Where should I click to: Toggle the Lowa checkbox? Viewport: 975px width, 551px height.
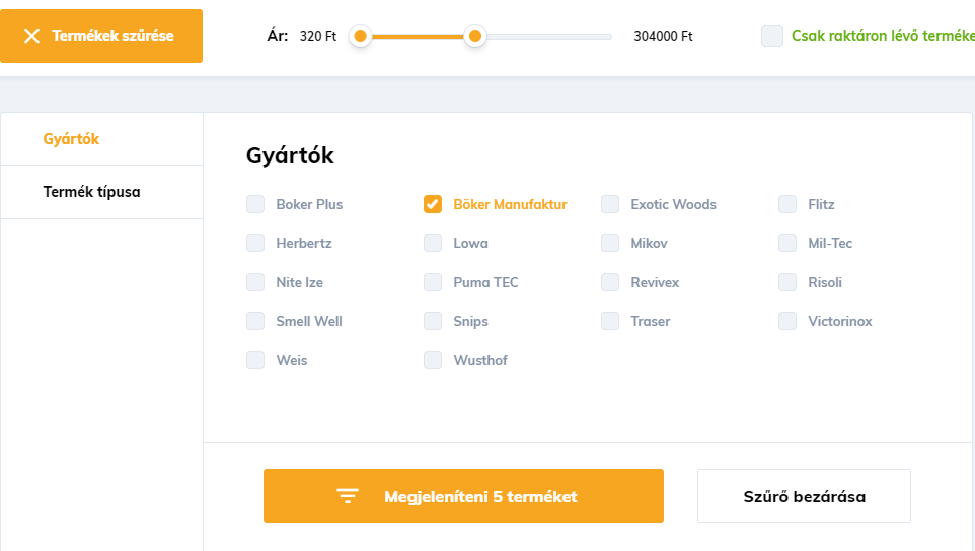[x=433, y=243]
